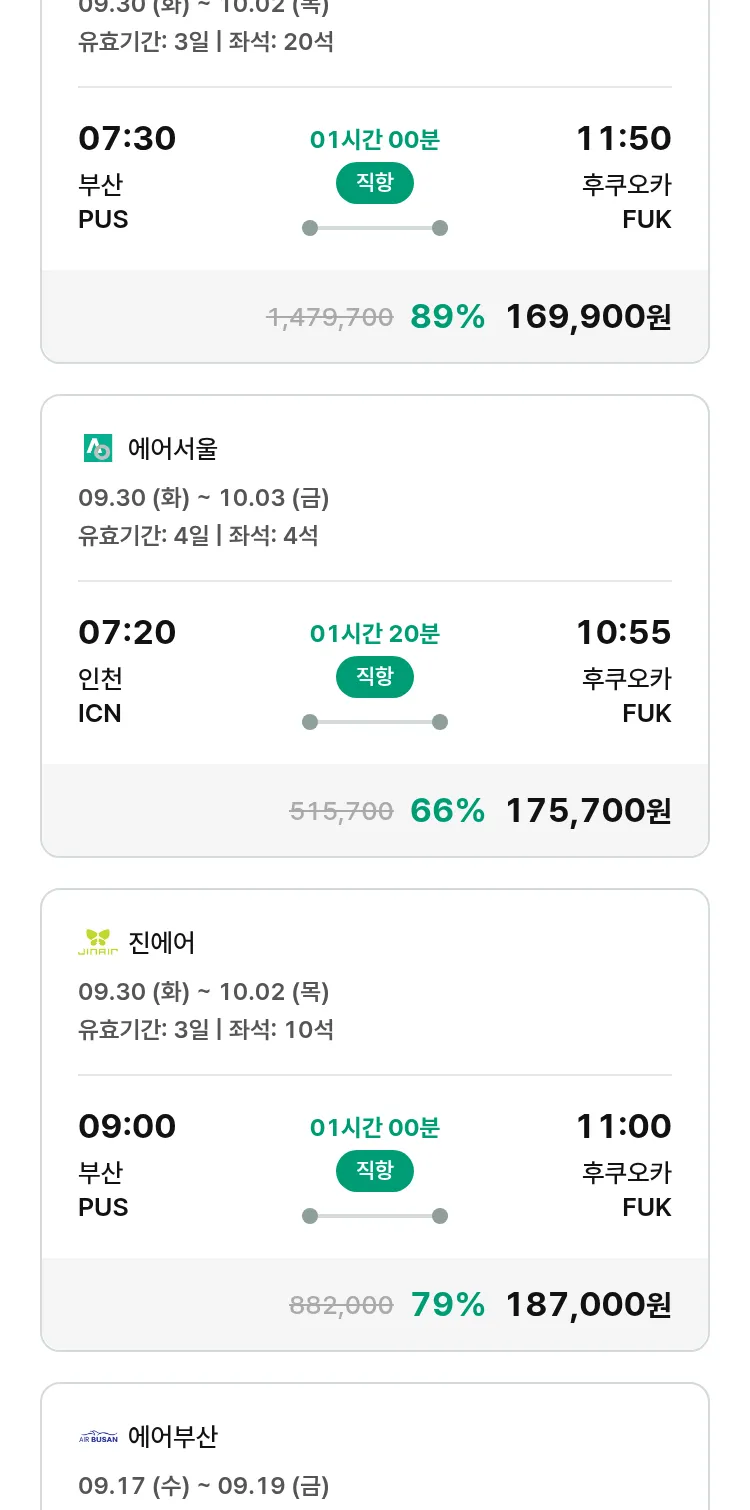The height and width of the screenshot is (1510, 750).
Task: Click the 01시간 20분 flight duration
Action: click(374, 634)
